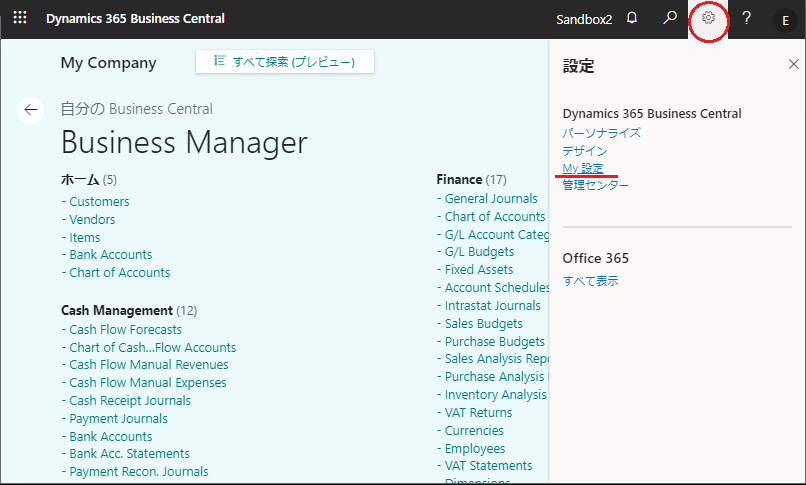This screenshot has height=485, width=806.
Task: Open General Journals under Finance
Action: click(x=491, y=198)
